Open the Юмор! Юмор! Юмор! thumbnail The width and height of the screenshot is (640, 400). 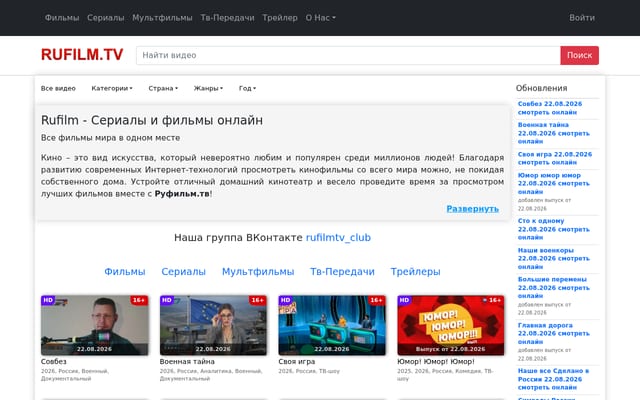tap(451, 325)
